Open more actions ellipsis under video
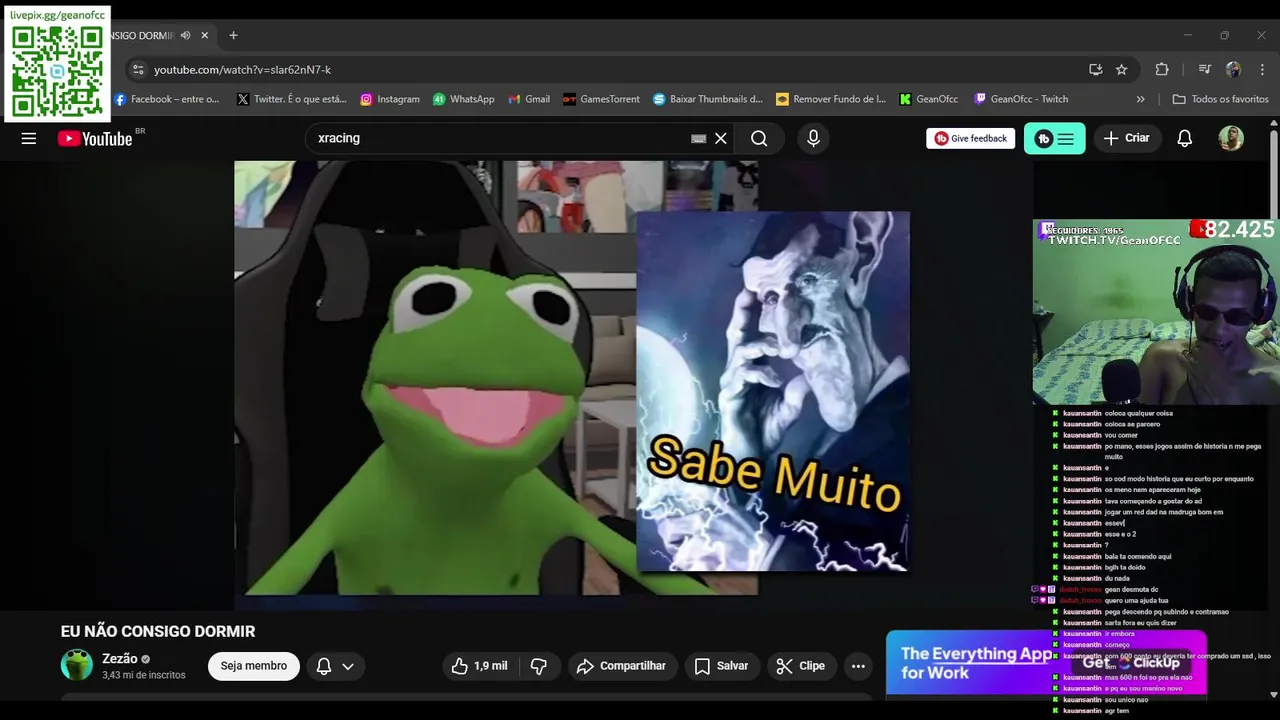Viewport: 1280px width, 720px height. pyautogui.click(x=858, y=666)
